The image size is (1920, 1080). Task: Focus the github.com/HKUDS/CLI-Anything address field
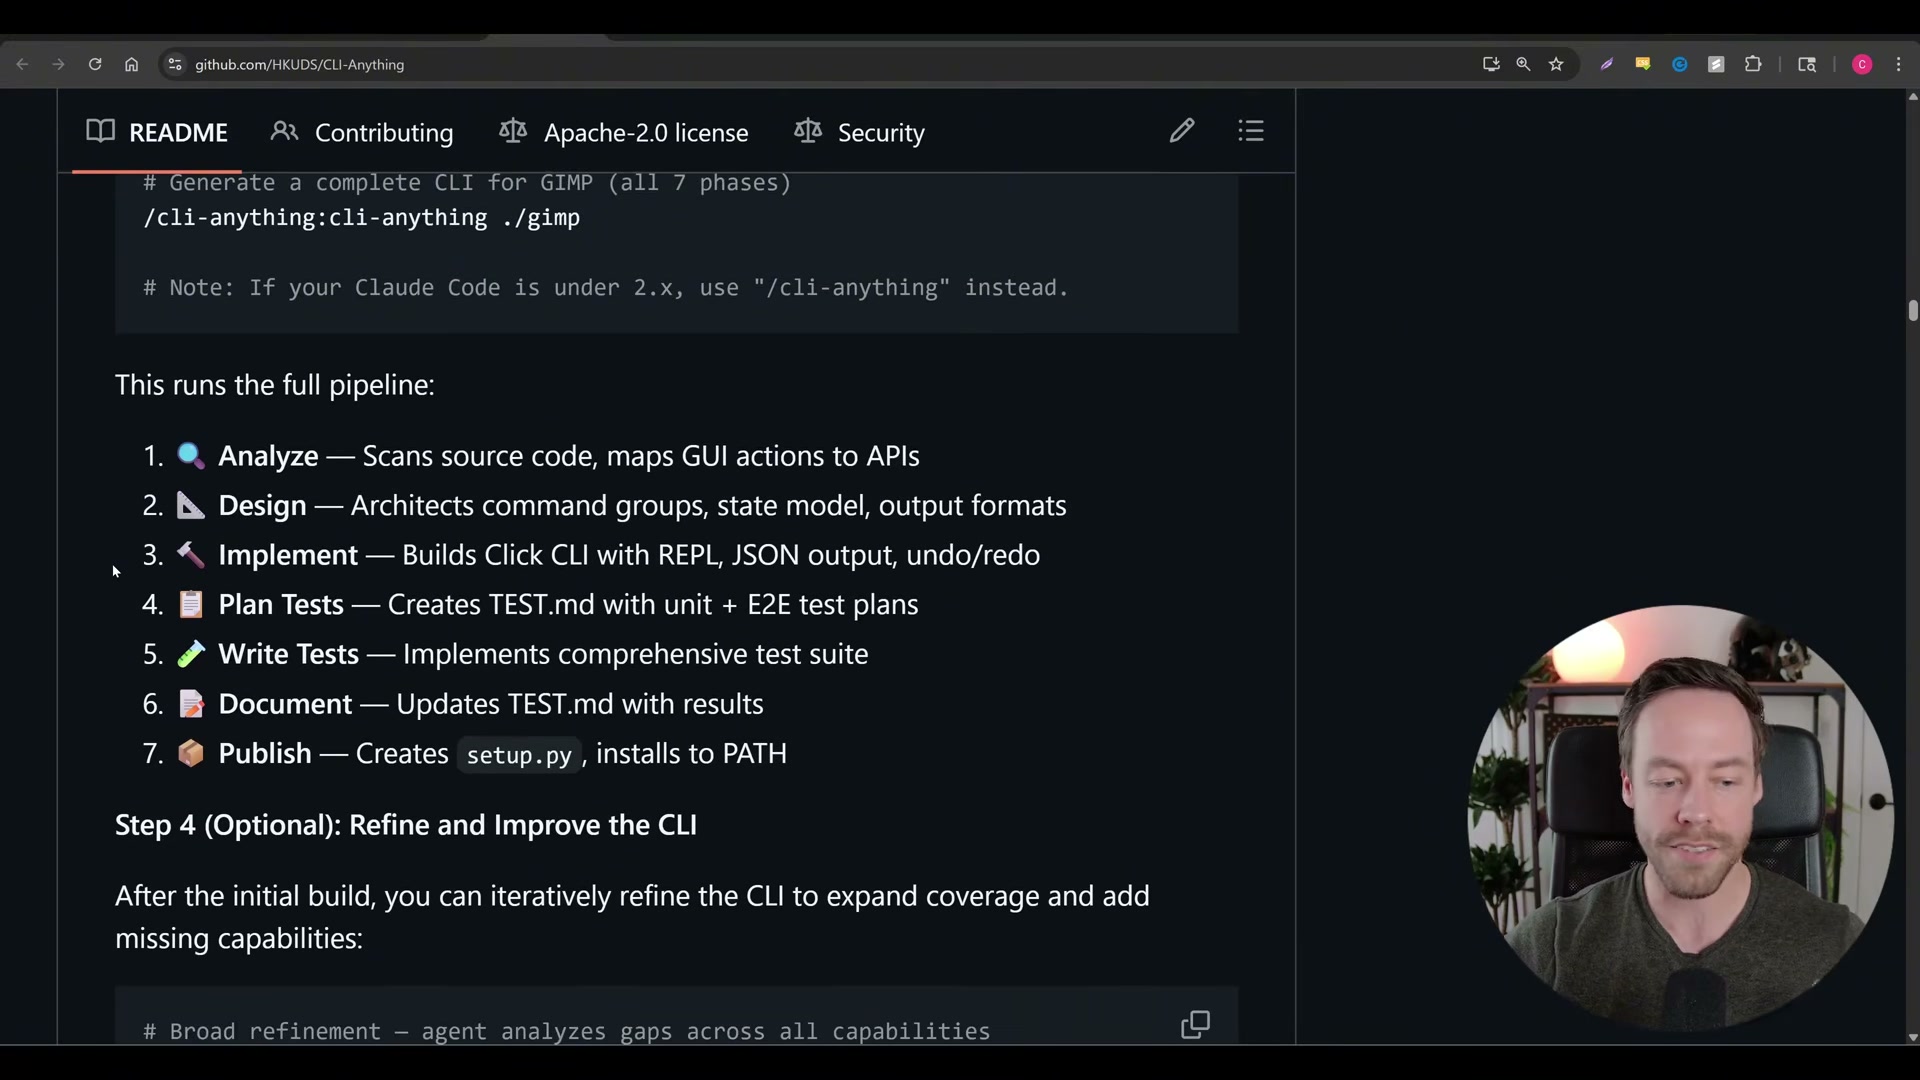pyautogui.click(x=300, y=64)
